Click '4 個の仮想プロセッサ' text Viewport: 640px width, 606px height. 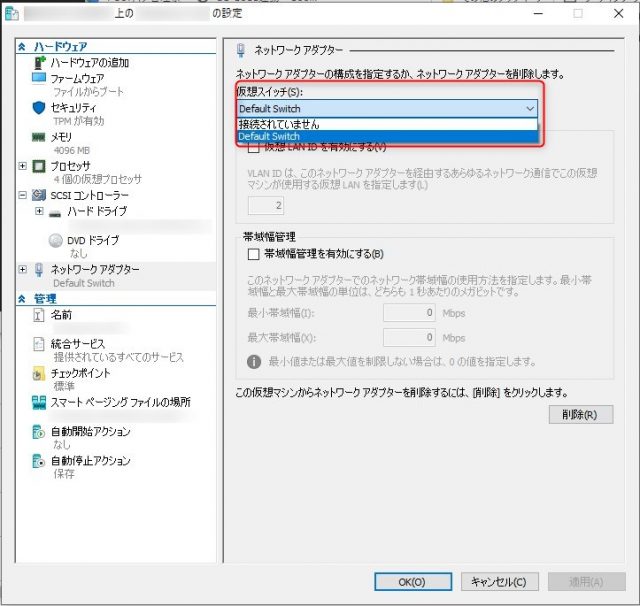[x=98, y=180]
